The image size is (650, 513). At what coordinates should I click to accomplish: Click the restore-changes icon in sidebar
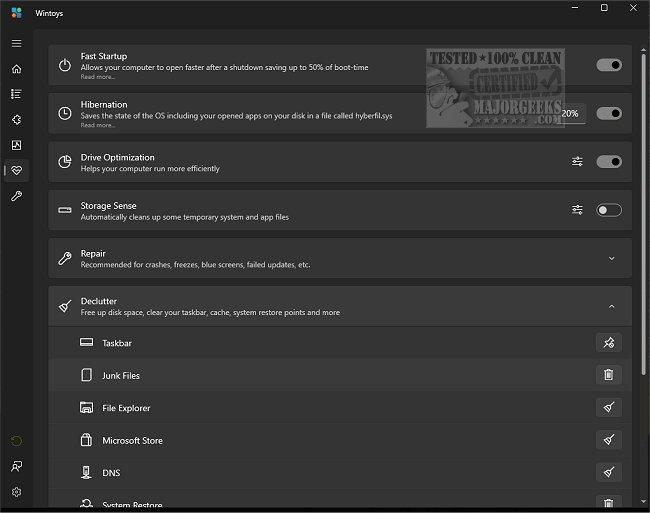pyautogui.click(x=17, y=441)
